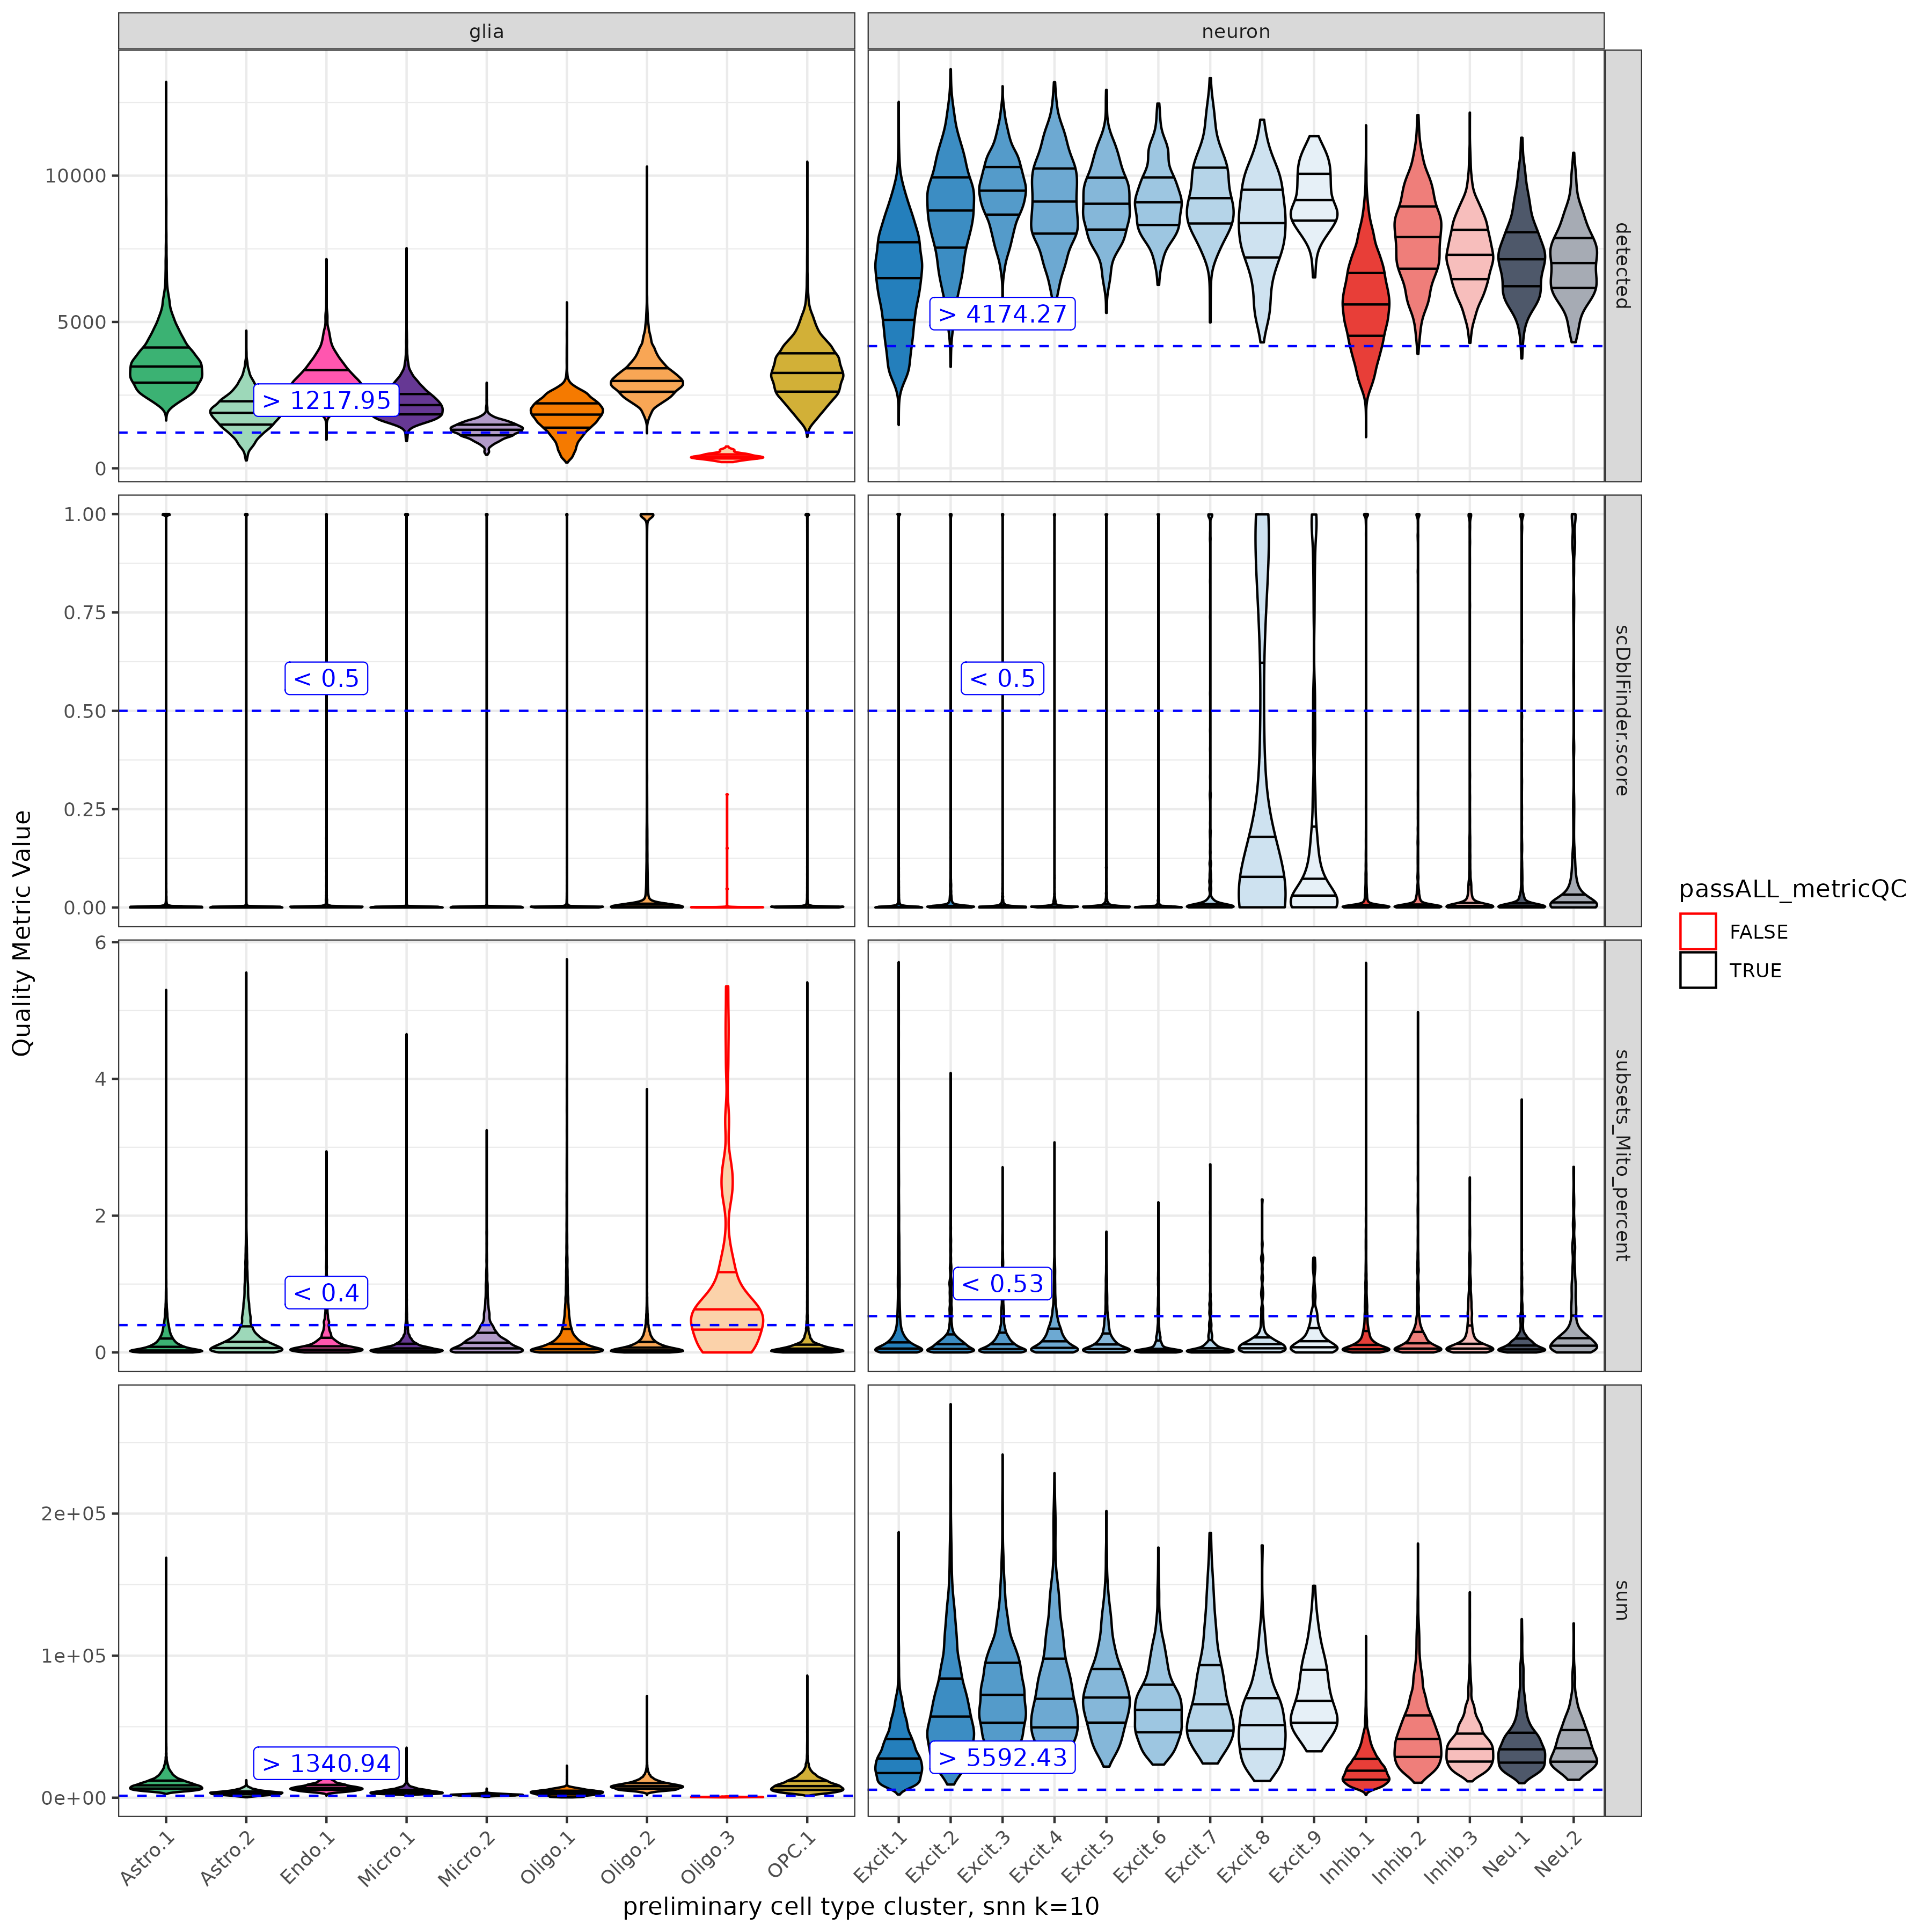Click the passALL_metricQC legend title

pos(1792,889)
